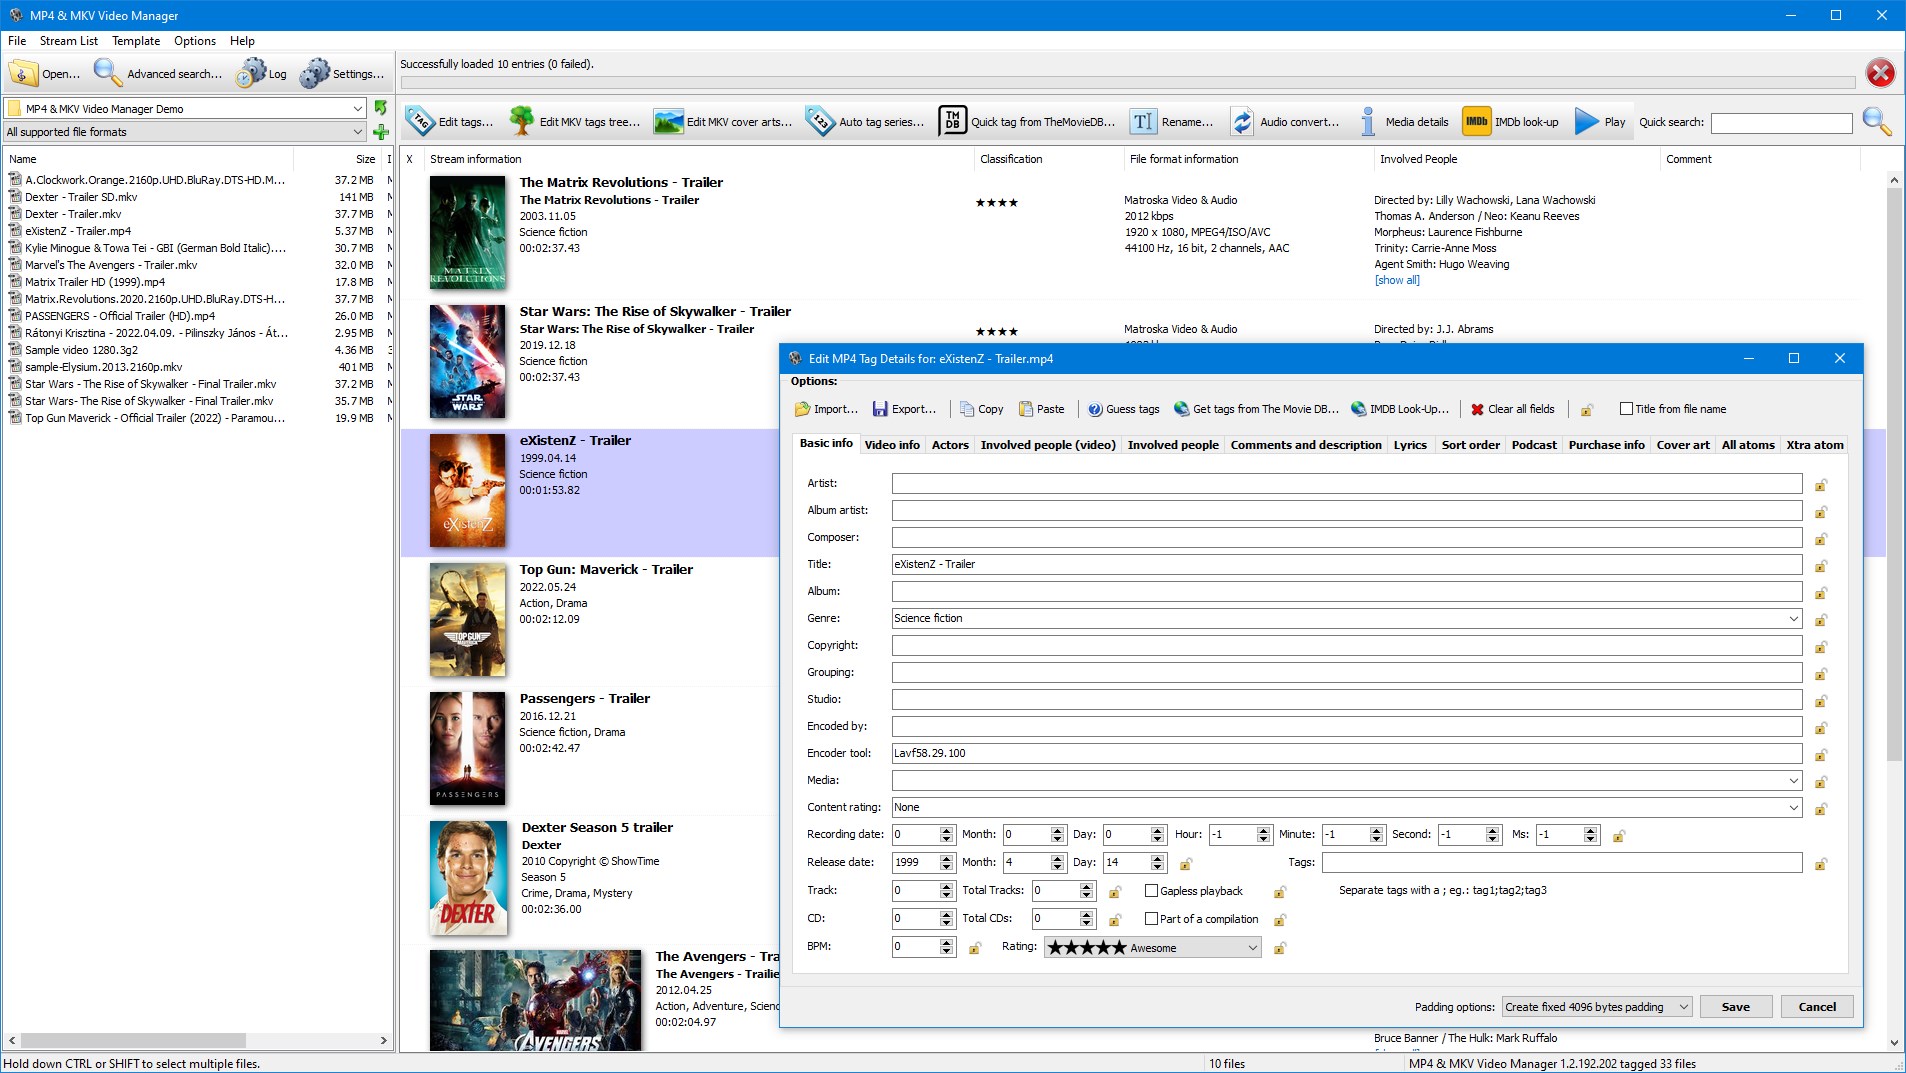1906x1073 pixels.
Task: Toggle the lock beside the Title field
Action: 1821,566
